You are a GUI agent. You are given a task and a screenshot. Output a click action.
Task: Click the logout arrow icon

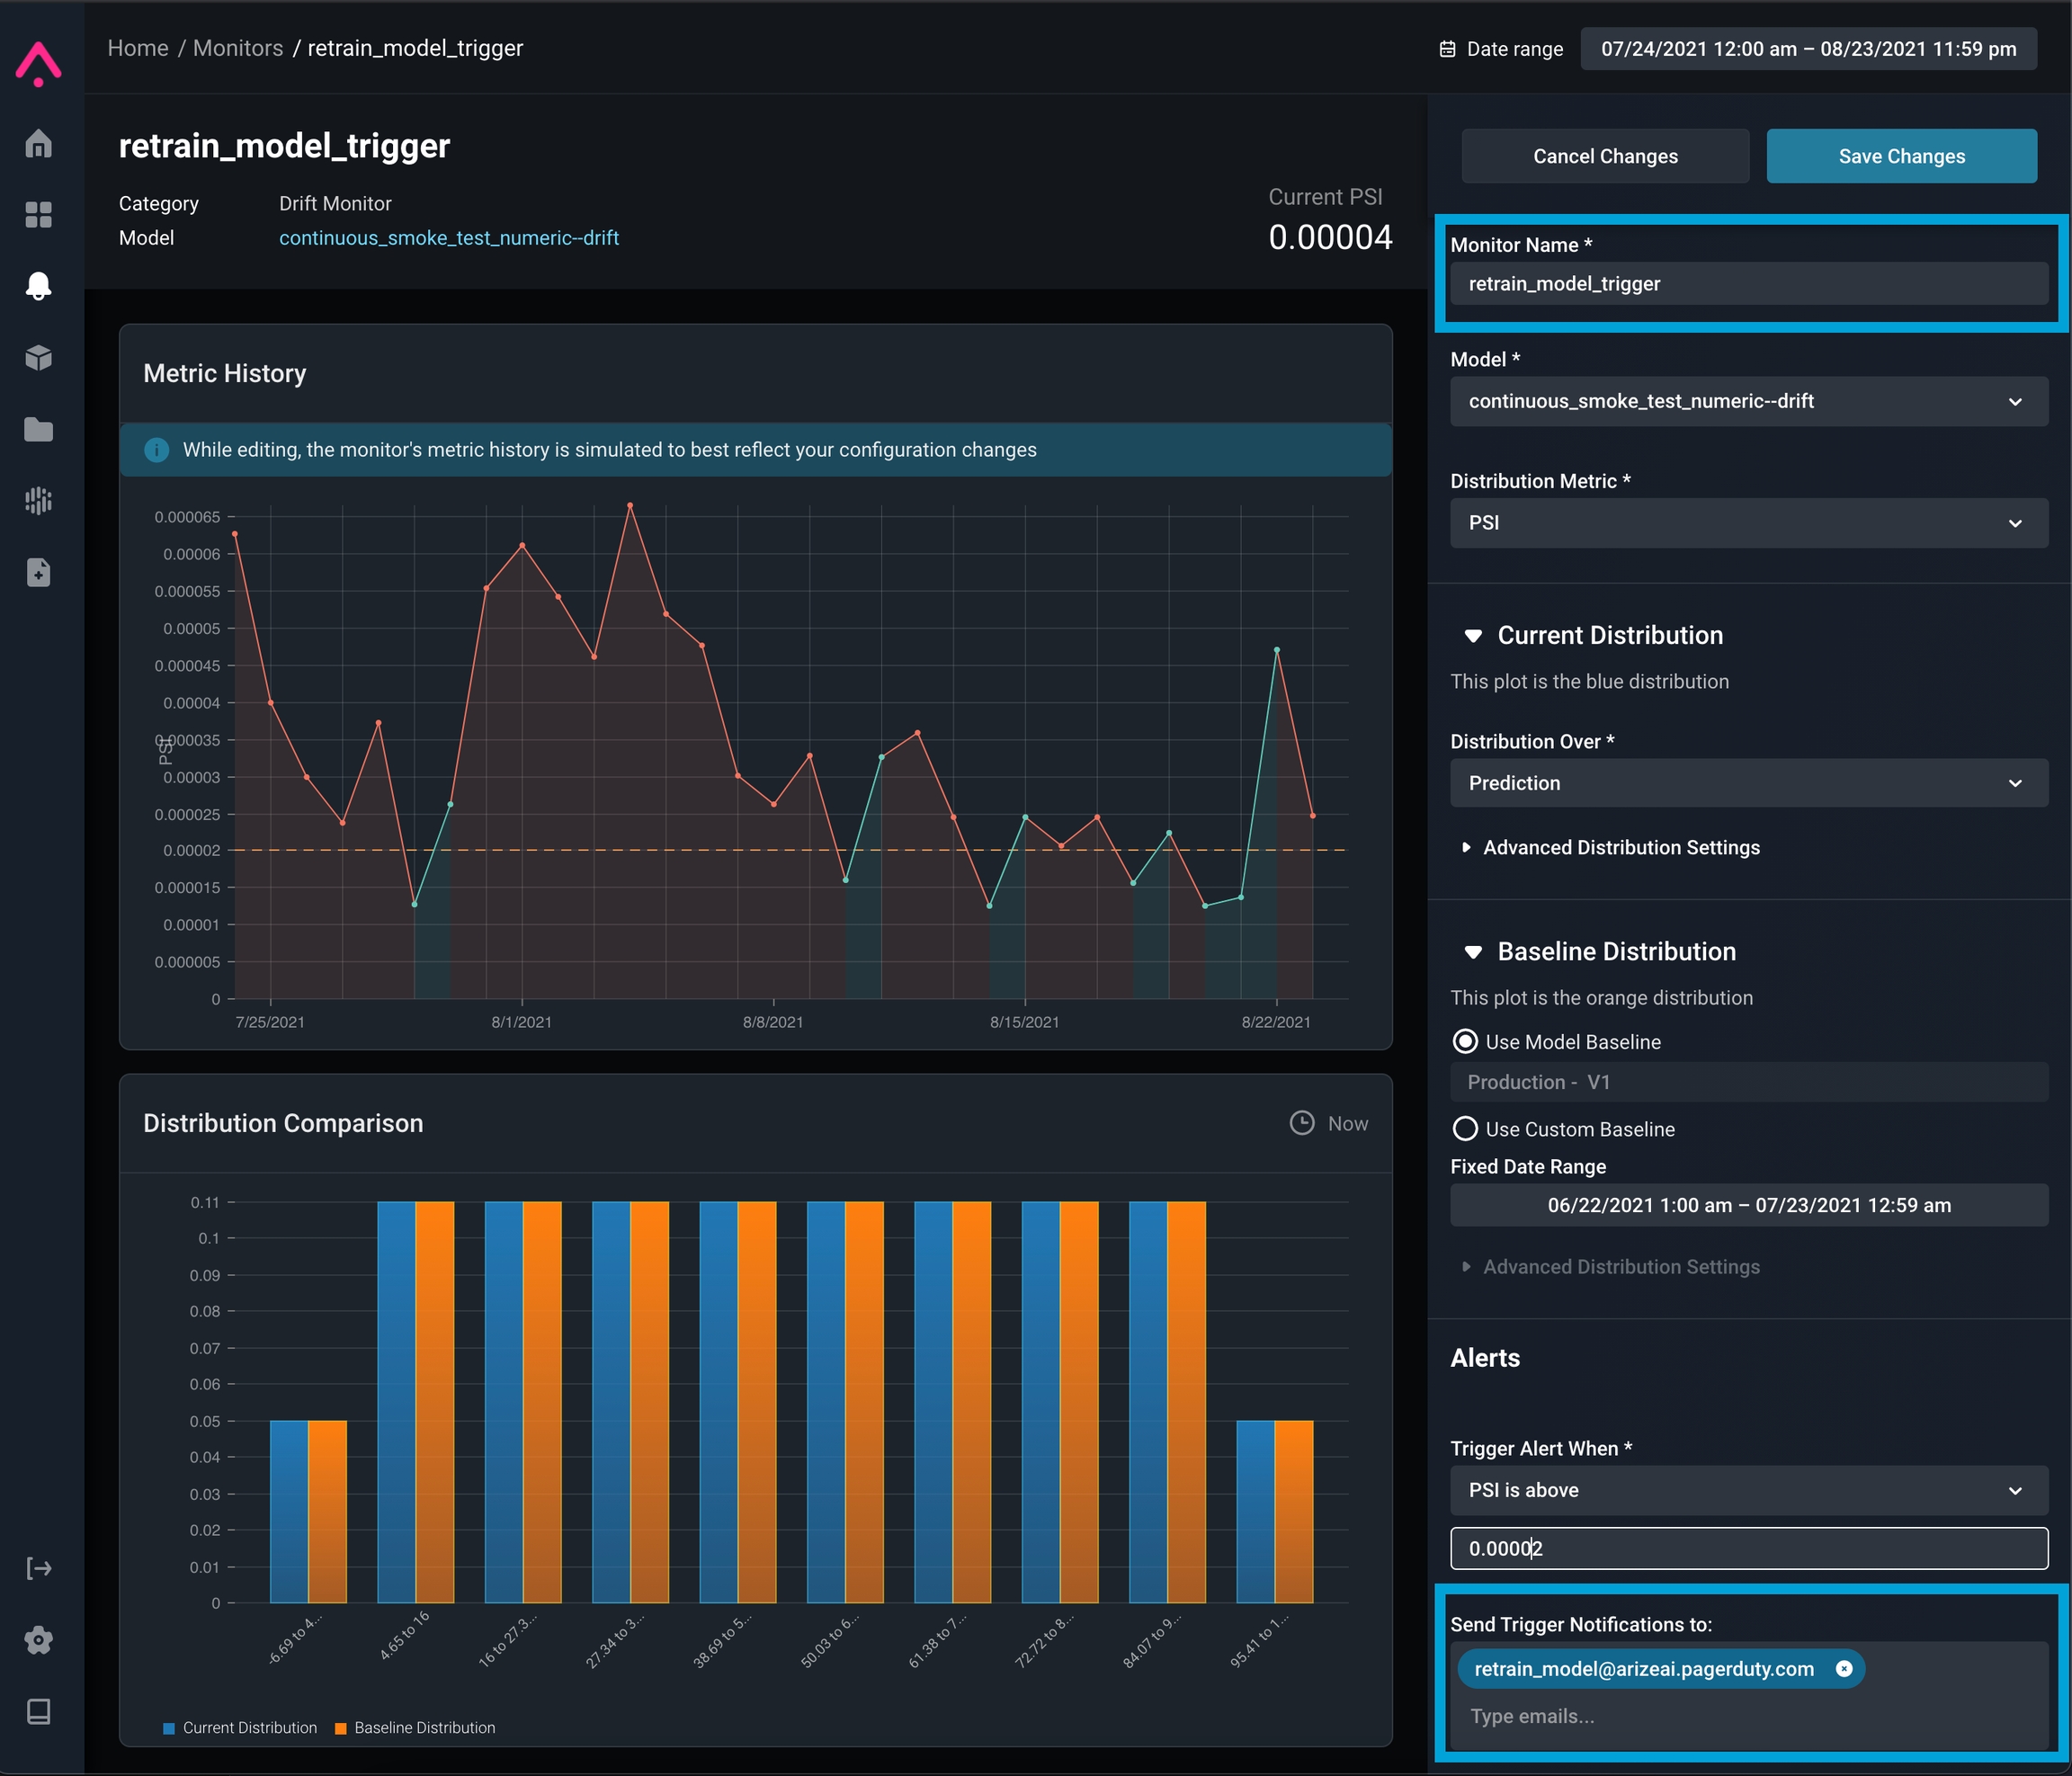pos(39,1568)
